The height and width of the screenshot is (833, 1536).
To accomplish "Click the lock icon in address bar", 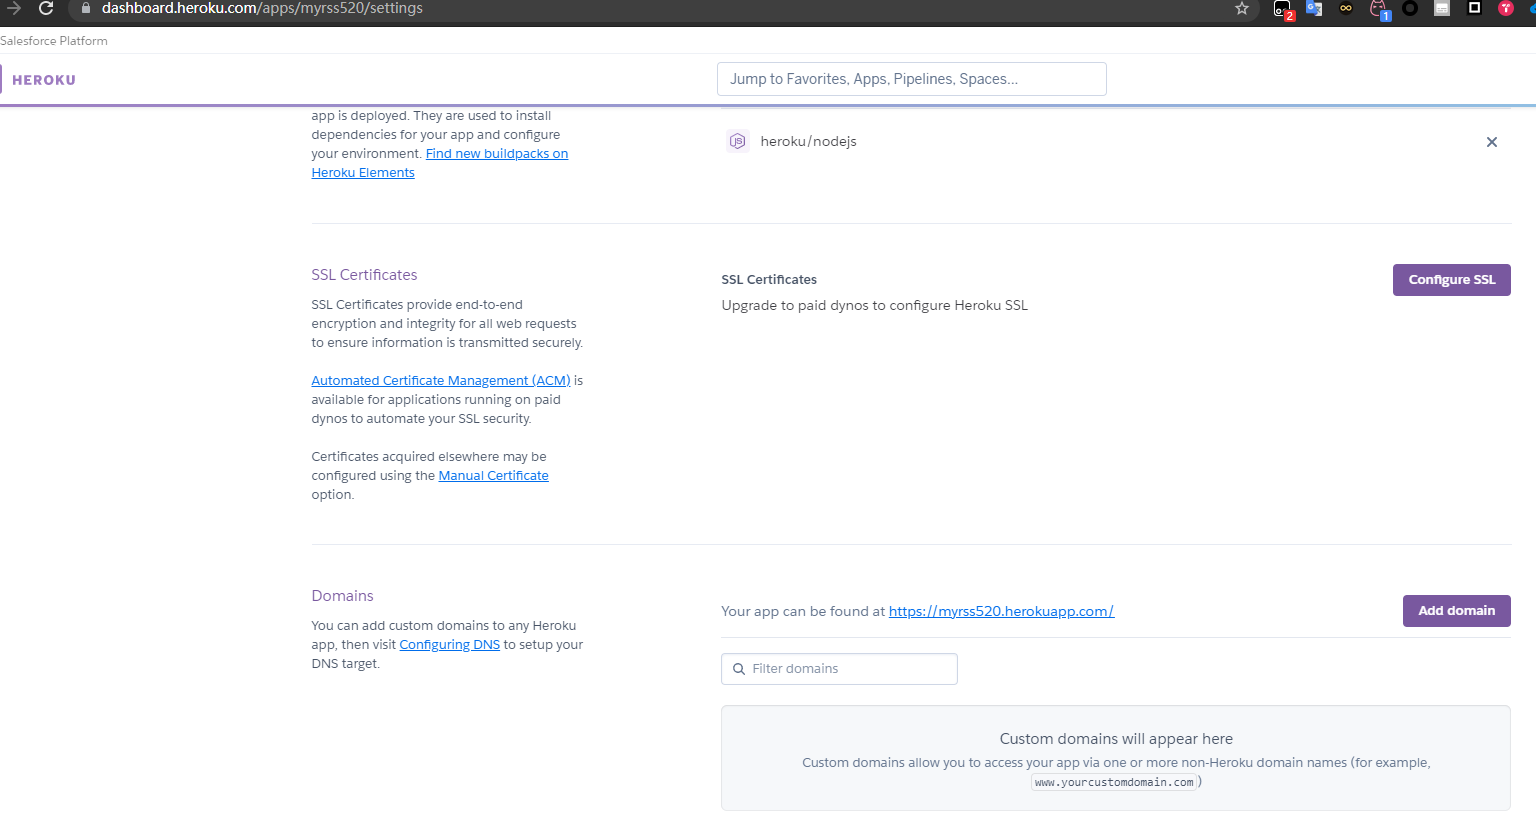I will pyautogui.click(x=86, y=8).
